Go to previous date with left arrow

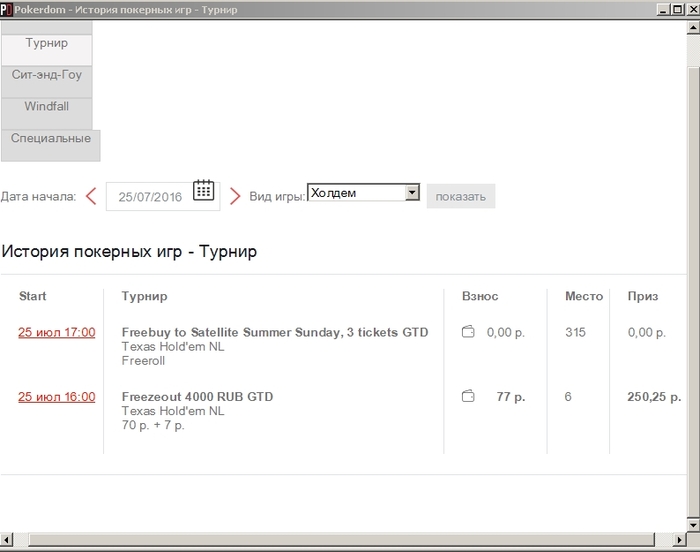coord(91,196)
